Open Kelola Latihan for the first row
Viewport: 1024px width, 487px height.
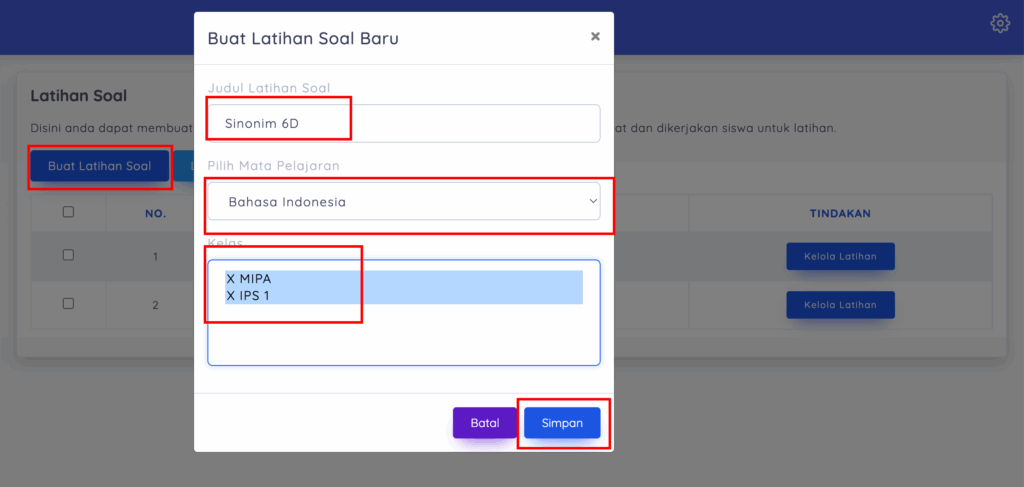pos(840,256)
